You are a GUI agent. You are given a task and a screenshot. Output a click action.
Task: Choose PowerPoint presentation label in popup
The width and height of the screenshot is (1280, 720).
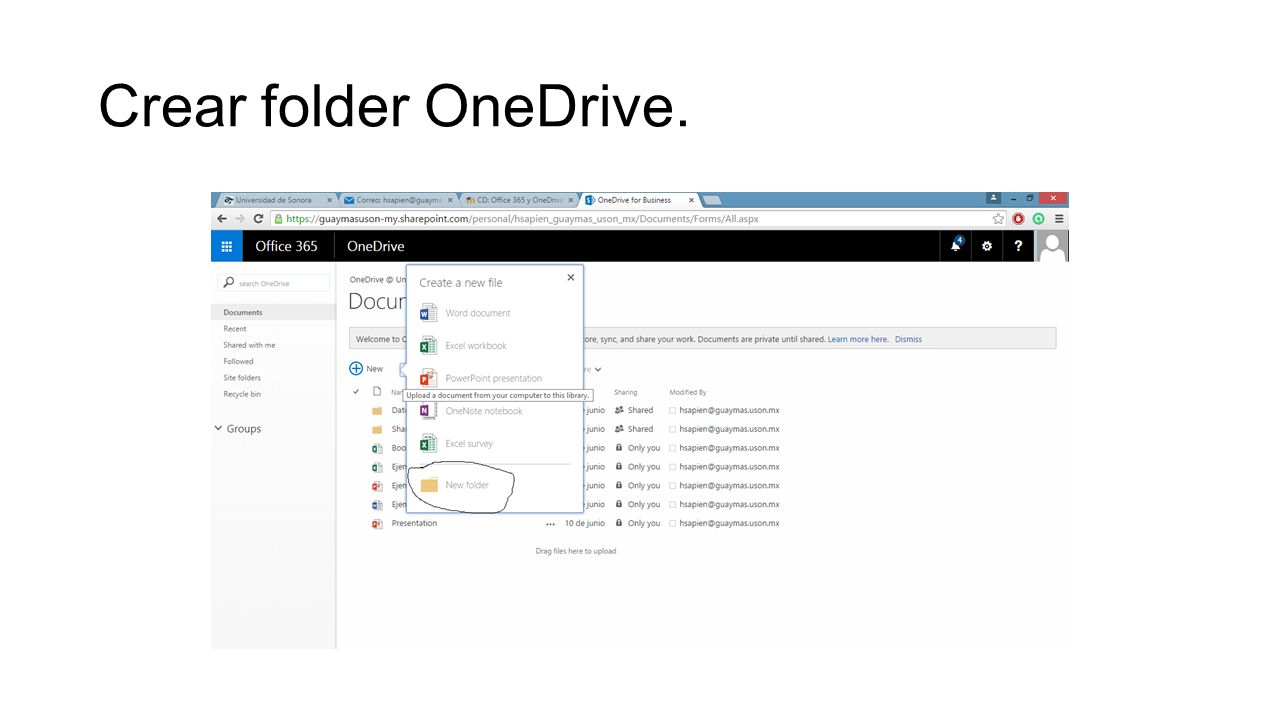(x=493, y=378)
